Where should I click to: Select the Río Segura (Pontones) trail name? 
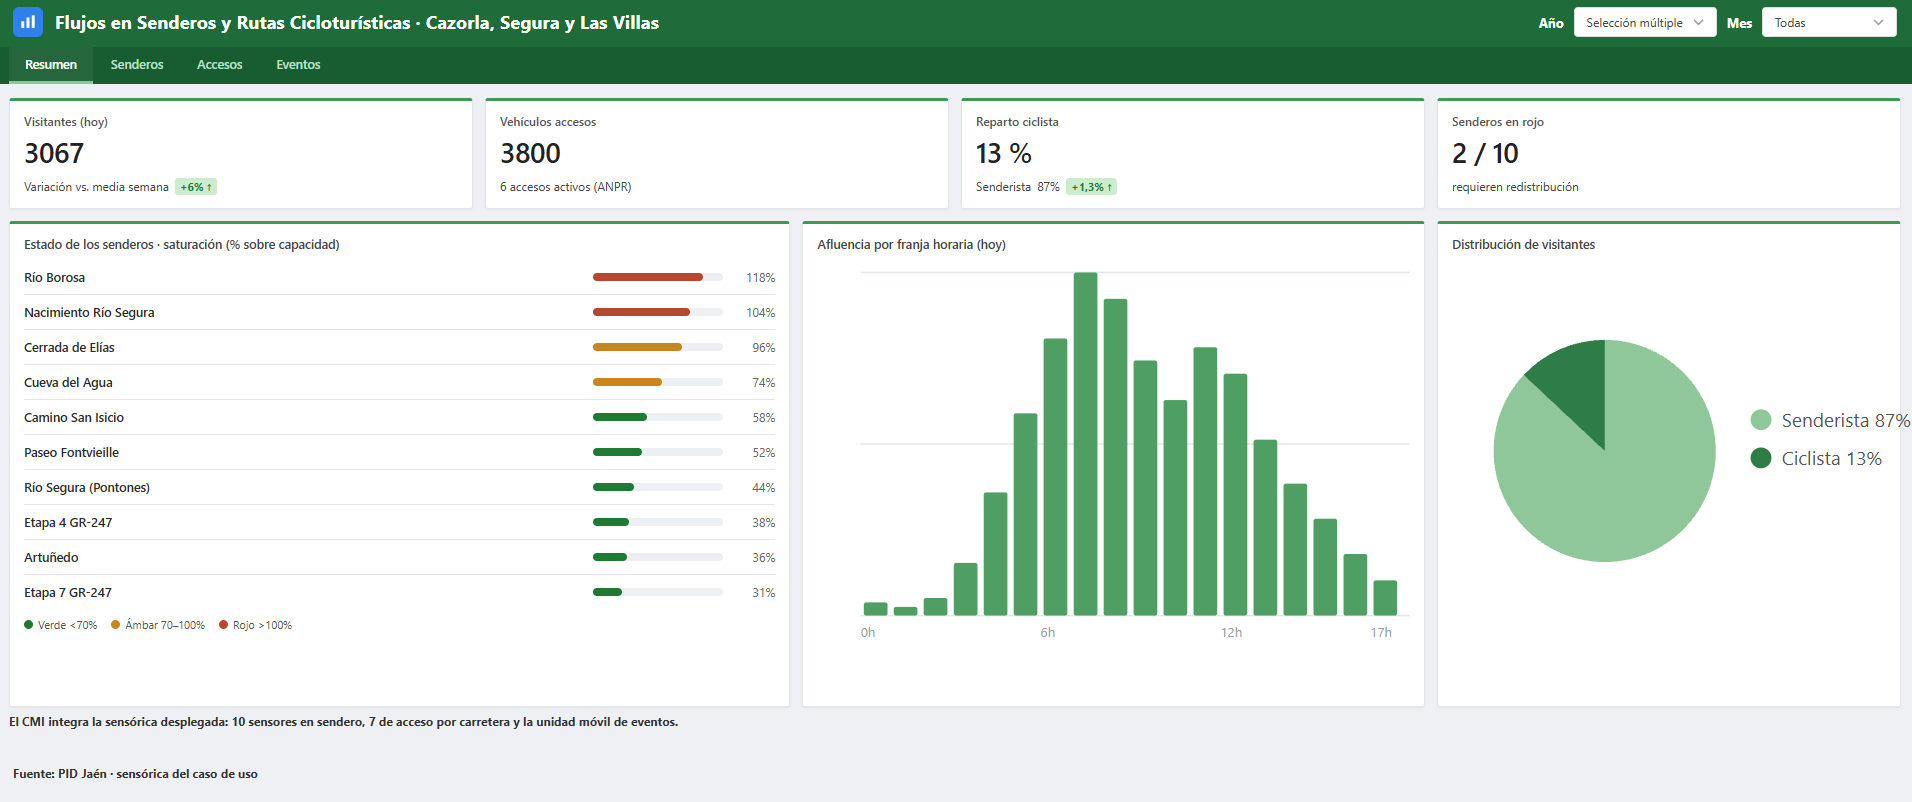coord(87,488)
